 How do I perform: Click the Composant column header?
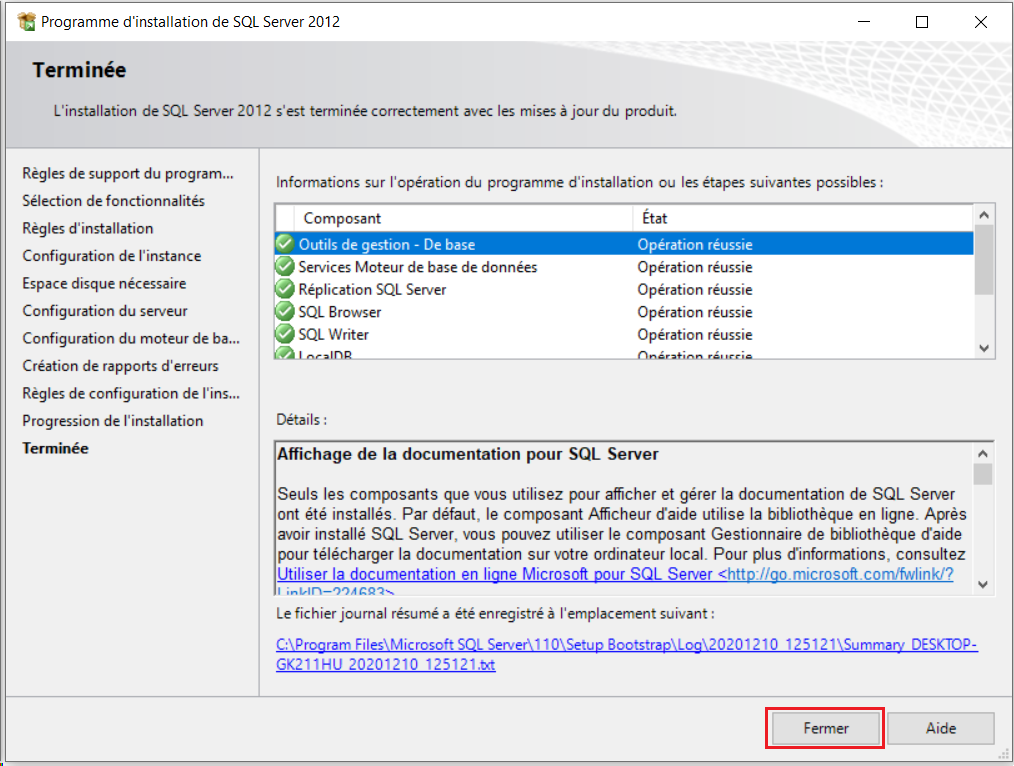coord(463,218)
